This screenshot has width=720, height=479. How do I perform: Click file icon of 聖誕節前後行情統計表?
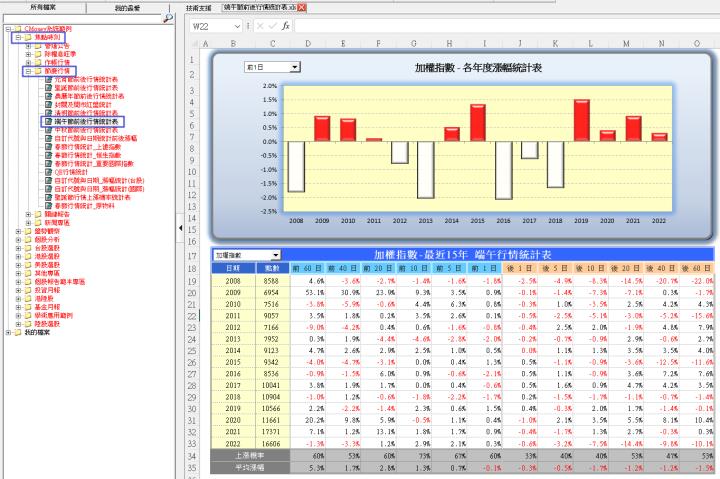(48, 88)
